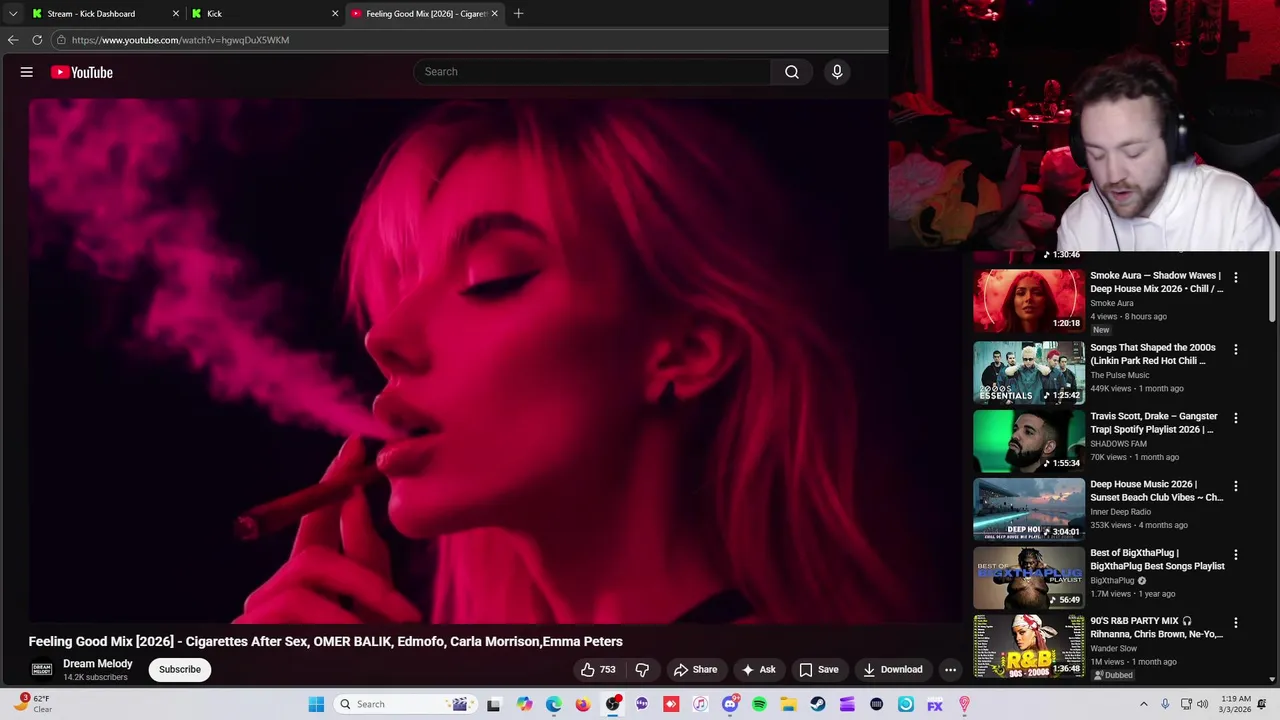Open Songs That Shaped the 2000s thumbnail
The image size is (1280, 720).
point(1029,372)
